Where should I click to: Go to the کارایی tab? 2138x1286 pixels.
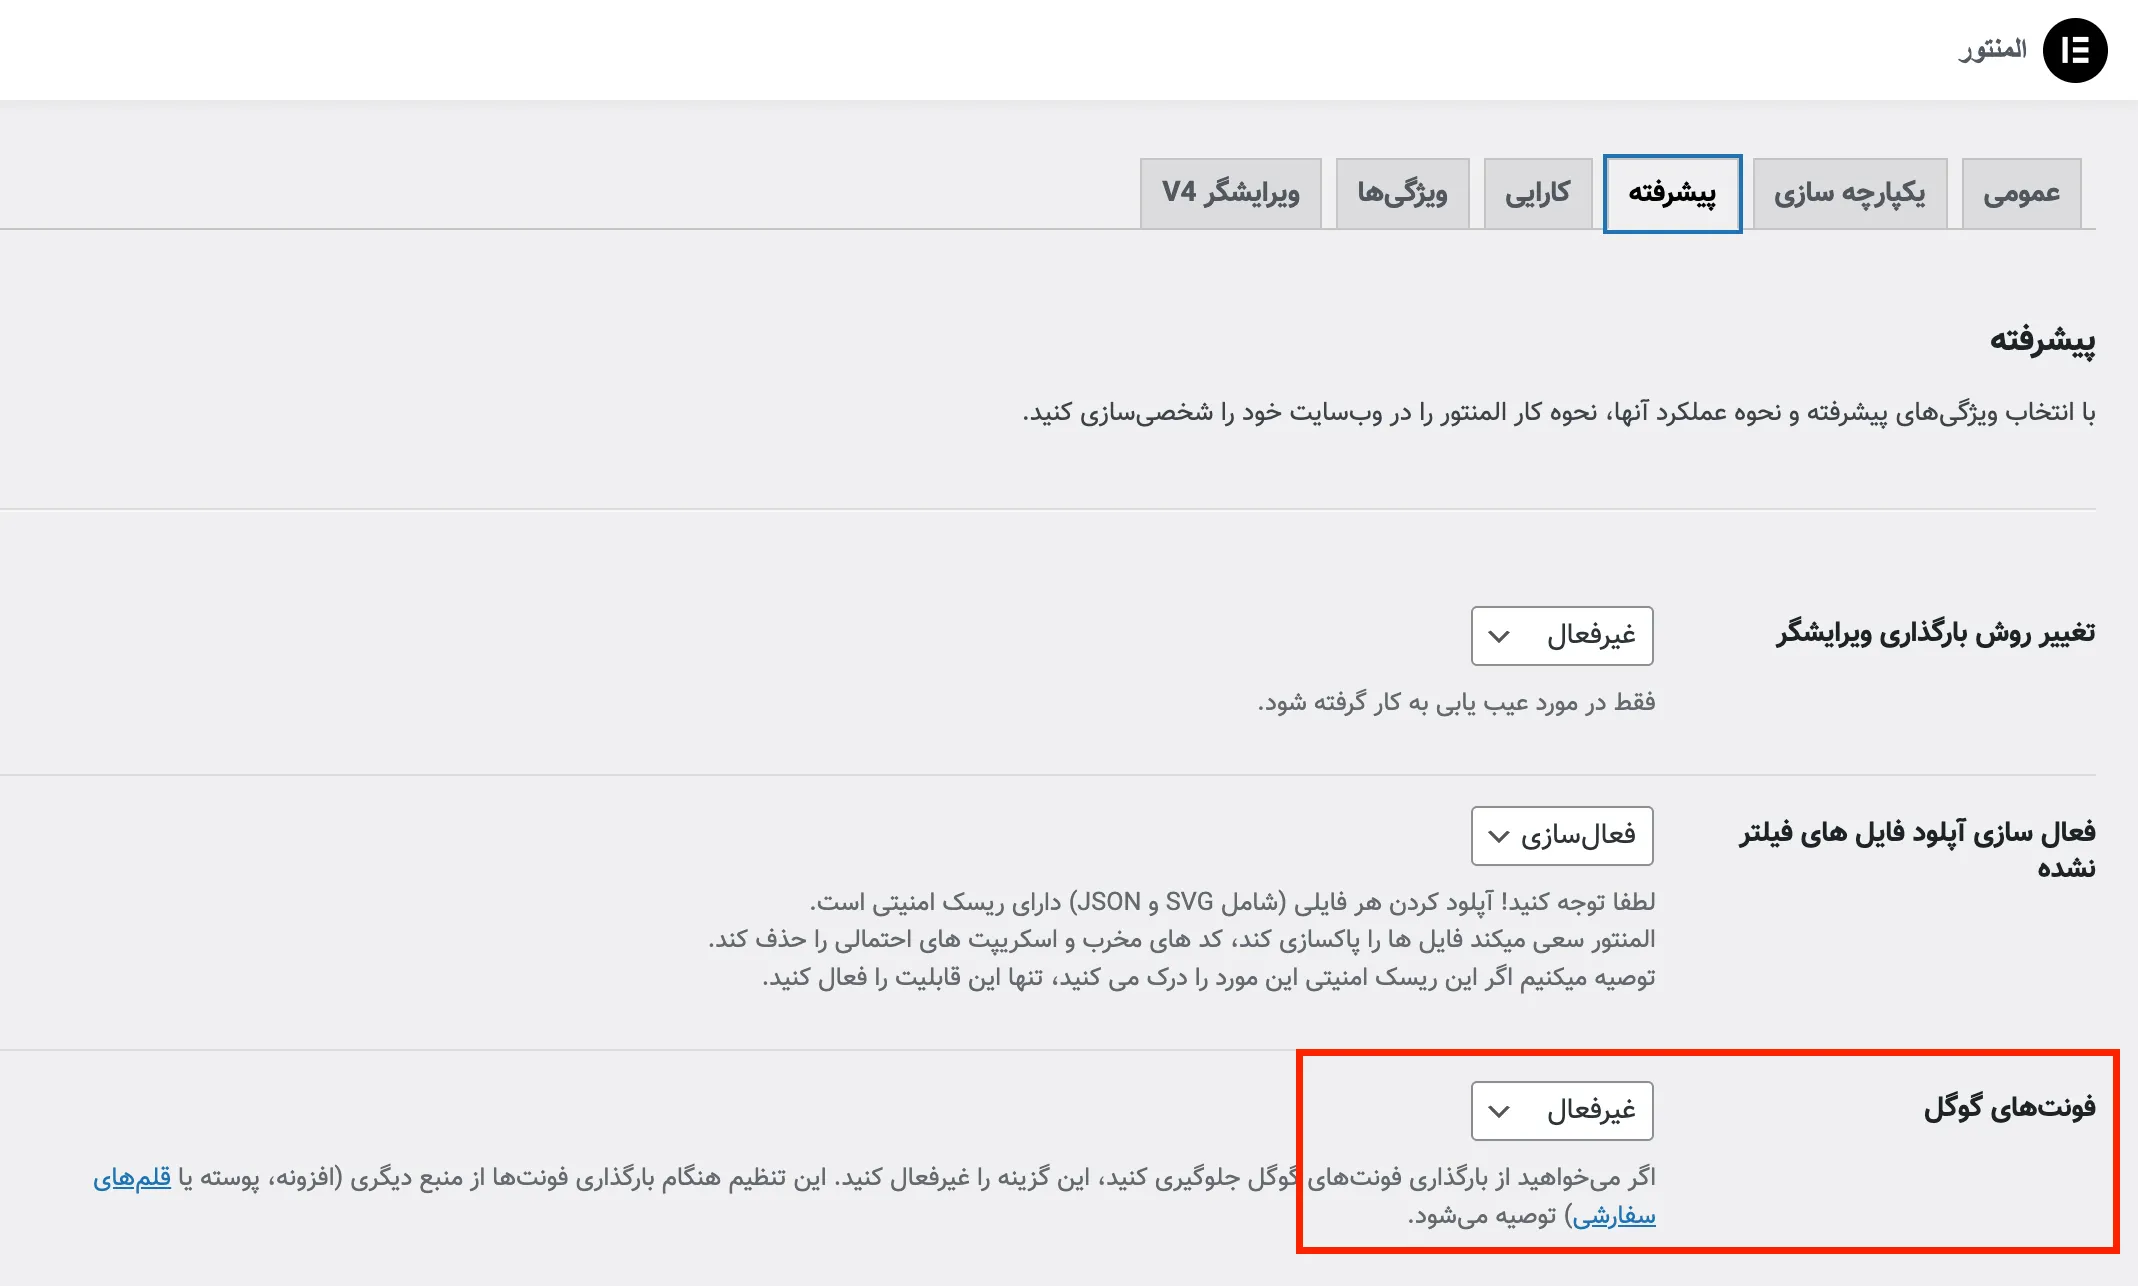[1537, 193]
